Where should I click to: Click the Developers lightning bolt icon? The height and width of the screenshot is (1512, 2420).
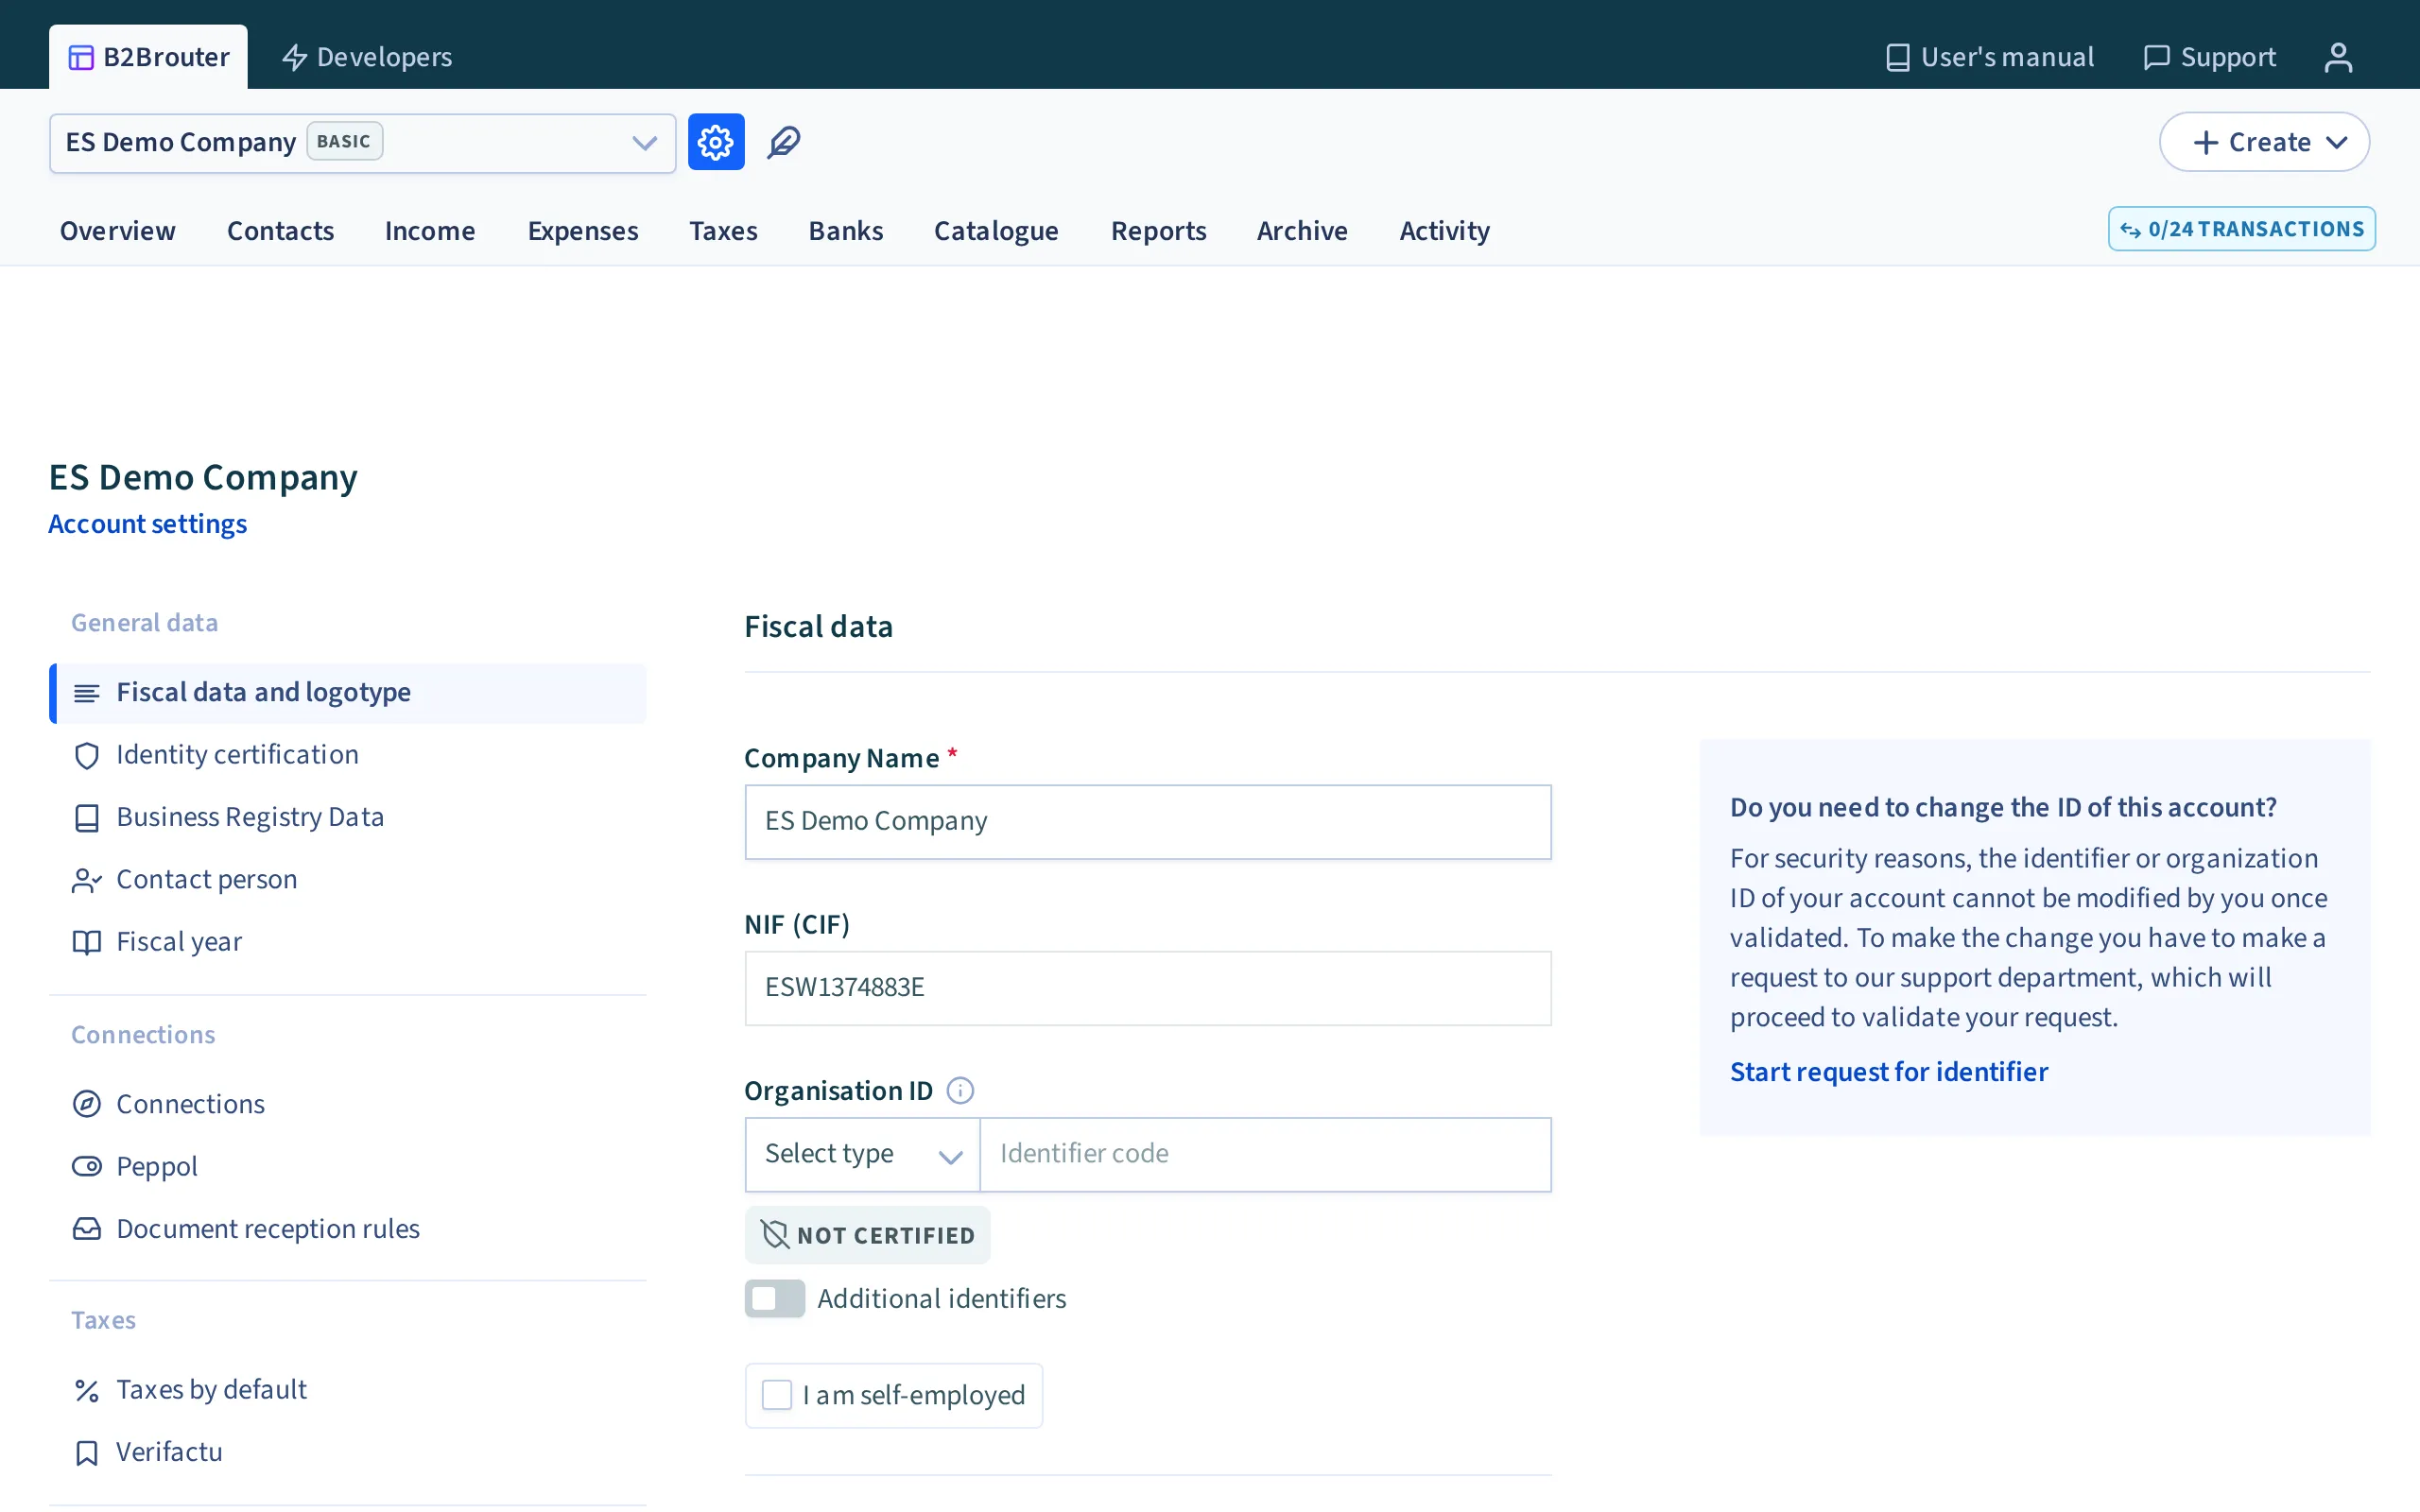point(294,57)
